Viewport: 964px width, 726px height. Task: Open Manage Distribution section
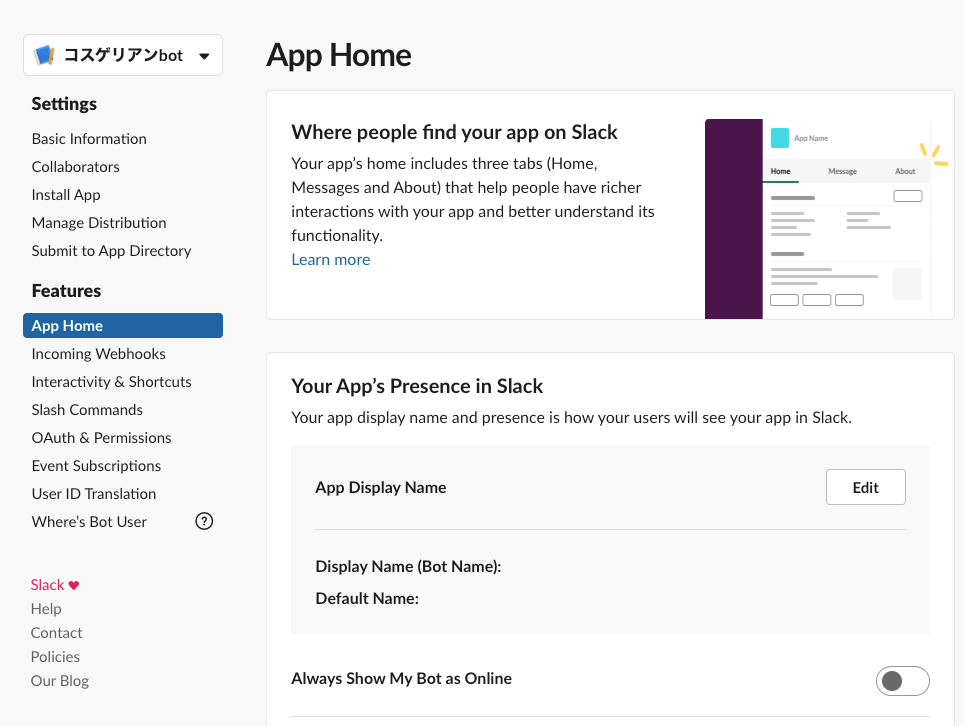99,223
